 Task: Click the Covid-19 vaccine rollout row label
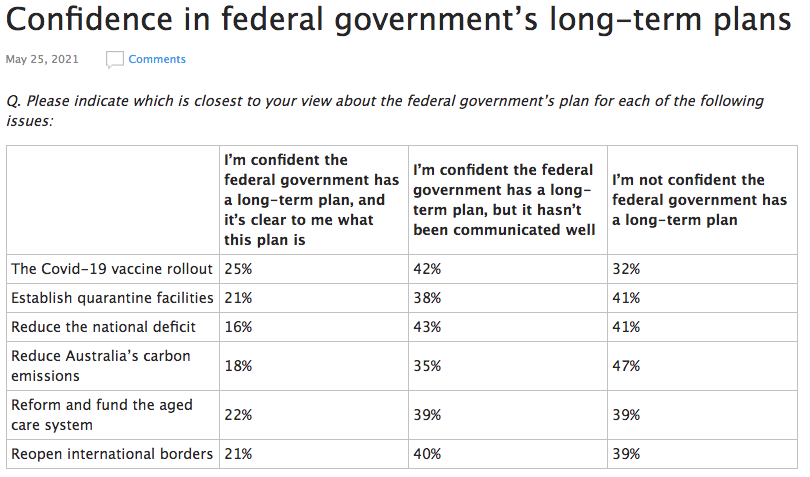click(111, 269)
